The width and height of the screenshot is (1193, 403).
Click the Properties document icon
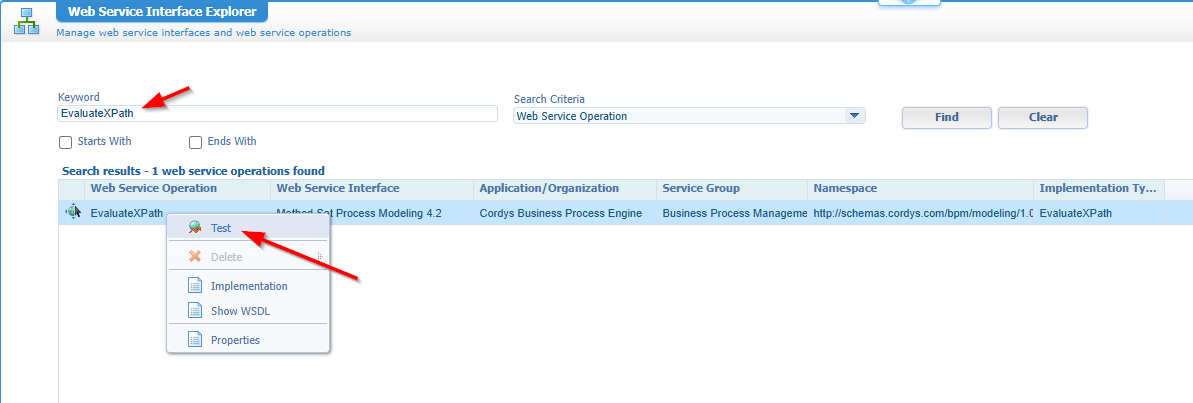pyautogui.click(x=194, y=340)
